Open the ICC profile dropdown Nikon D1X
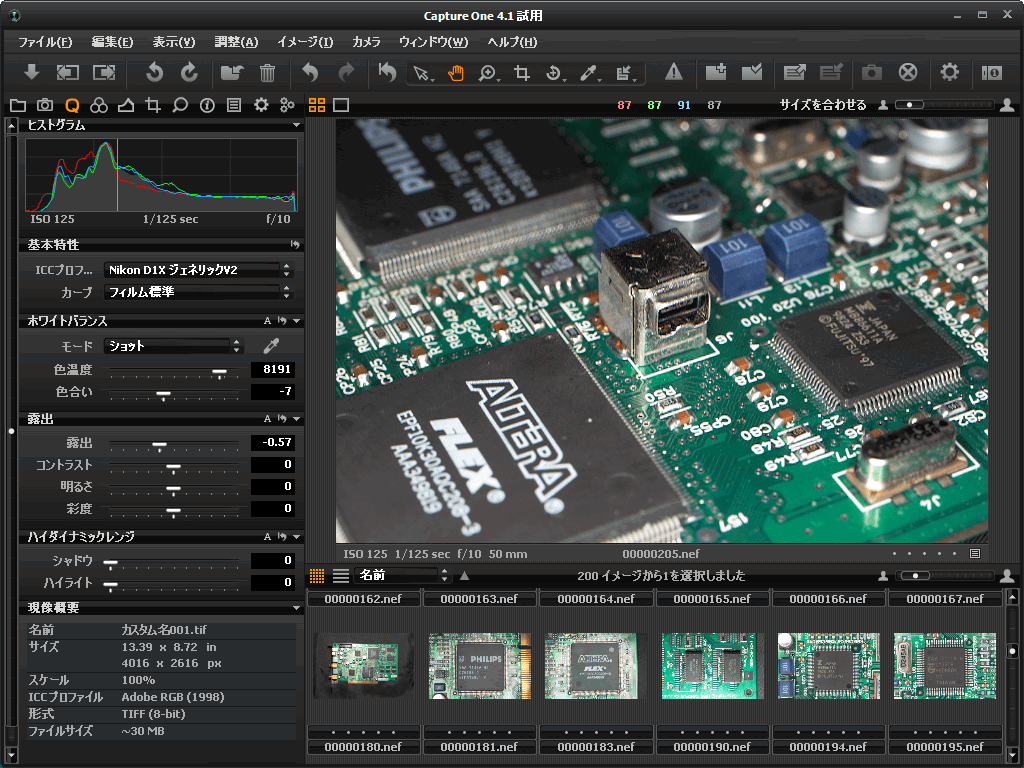Image resolution: width=1024 pixels, height=768 pixels. tap(199, 270)
